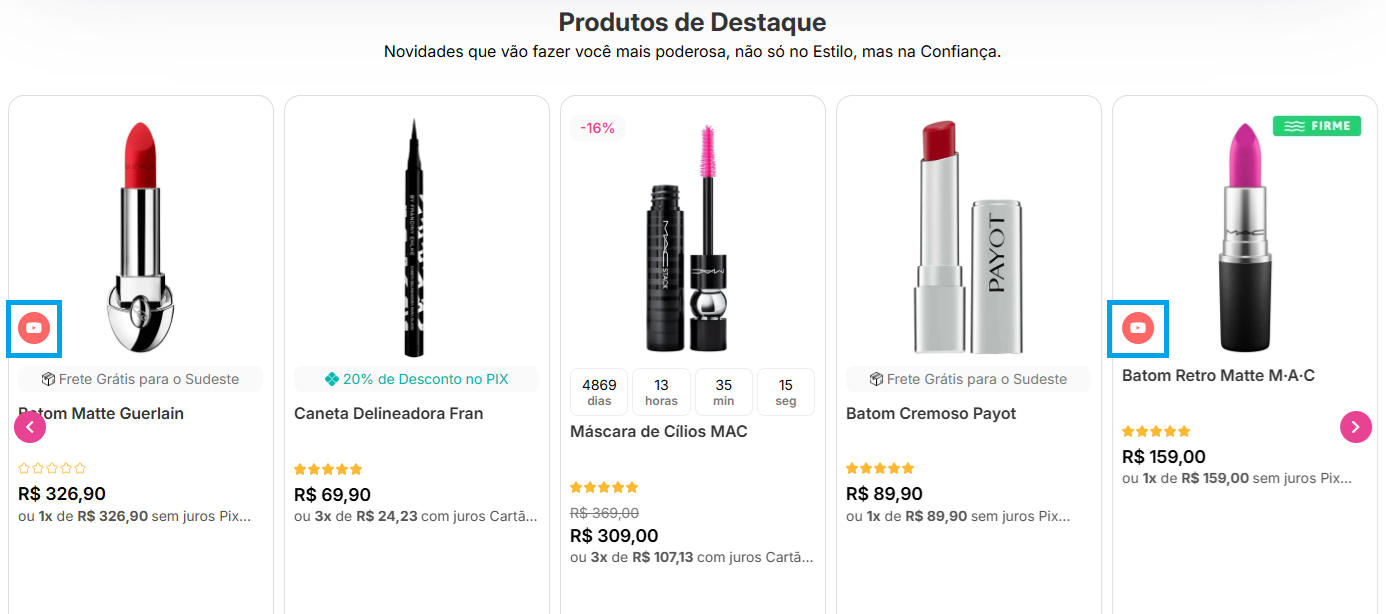
Task: Advance carousel to next products
Action: (x=1355, y=427)
